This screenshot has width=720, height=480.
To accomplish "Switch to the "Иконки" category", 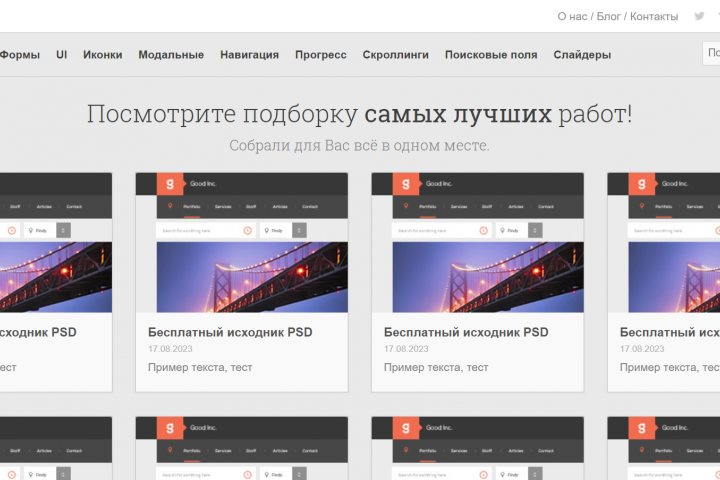I will click(x=103, y=55).
